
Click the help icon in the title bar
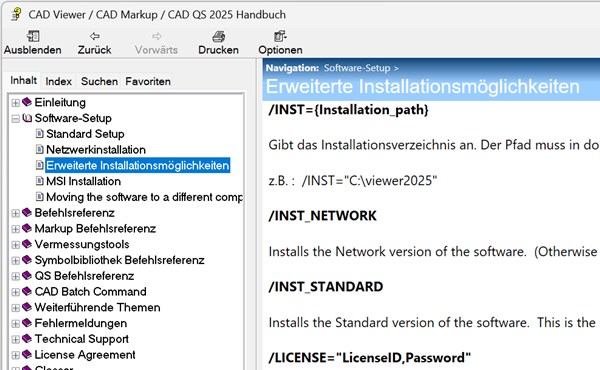coord(16,15)
